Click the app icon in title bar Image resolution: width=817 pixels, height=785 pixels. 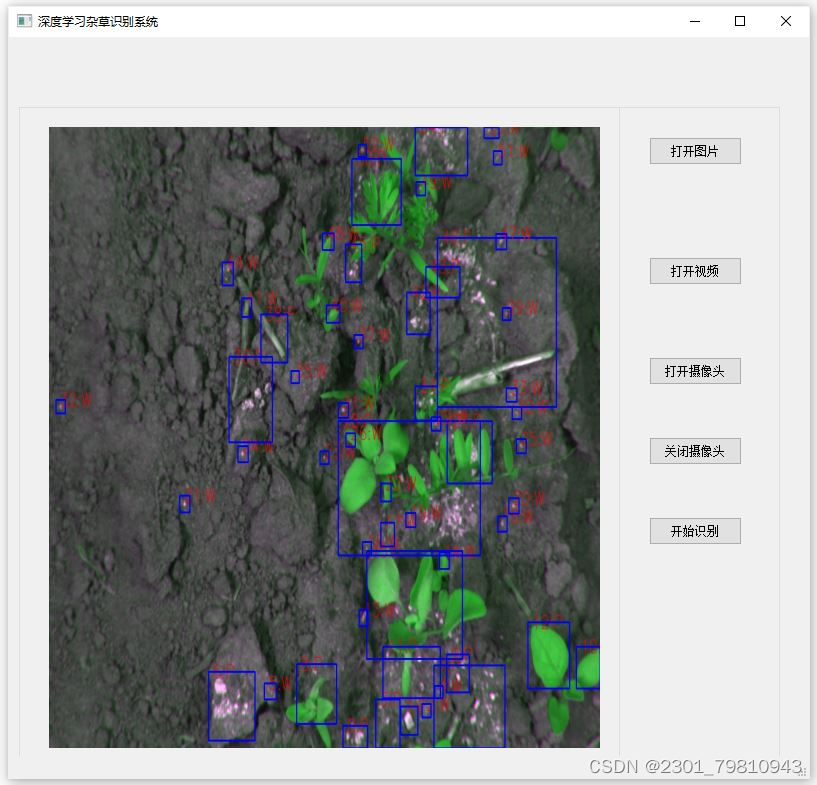[24, 21]
